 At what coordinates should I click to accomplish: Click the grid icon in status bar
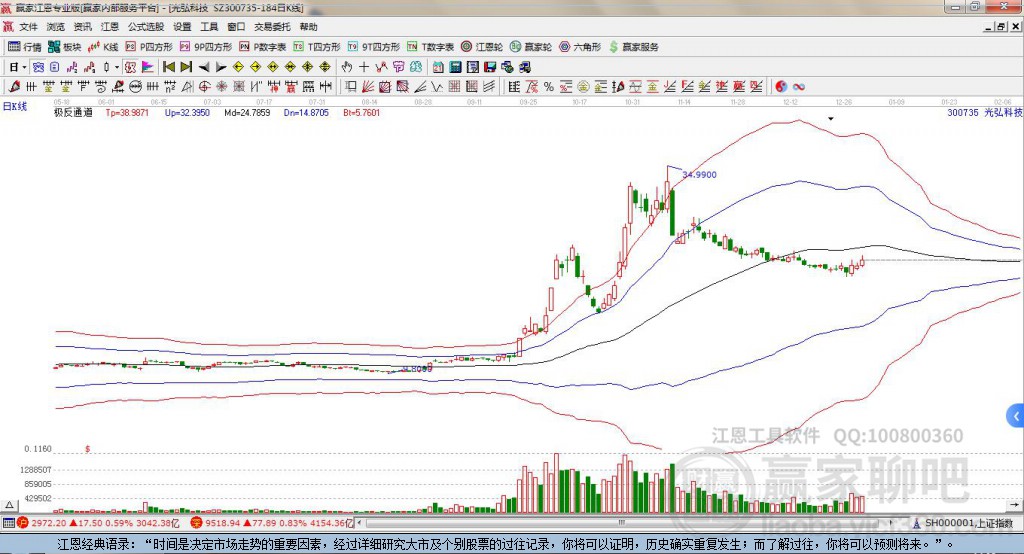coord(8,523)
